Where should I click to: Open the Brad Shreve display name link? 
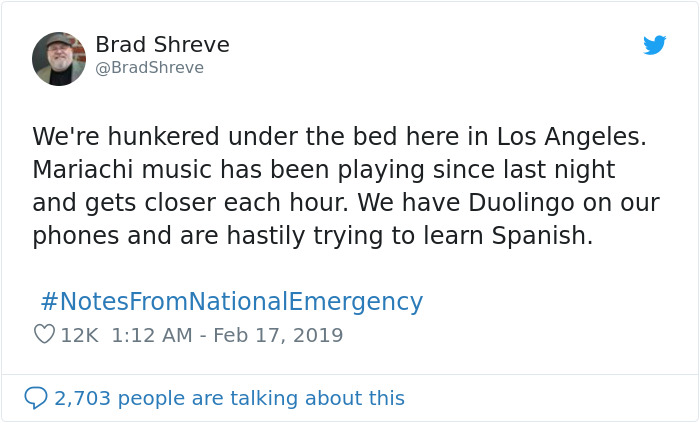coord(162,45)
